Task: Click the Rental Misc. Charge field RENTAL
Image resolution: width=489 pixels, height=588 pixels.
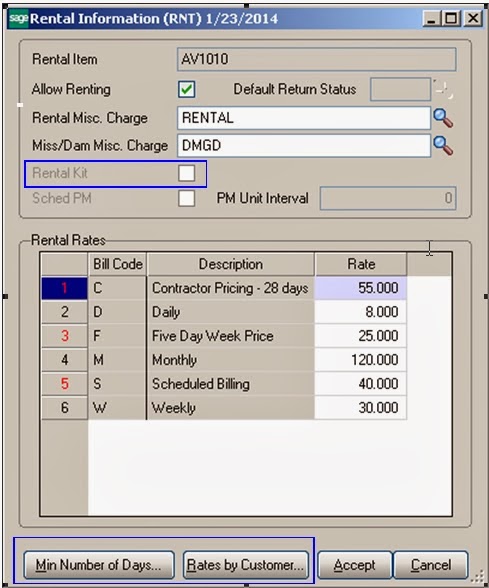Action: pyautogui.click(x=304, y=118)
